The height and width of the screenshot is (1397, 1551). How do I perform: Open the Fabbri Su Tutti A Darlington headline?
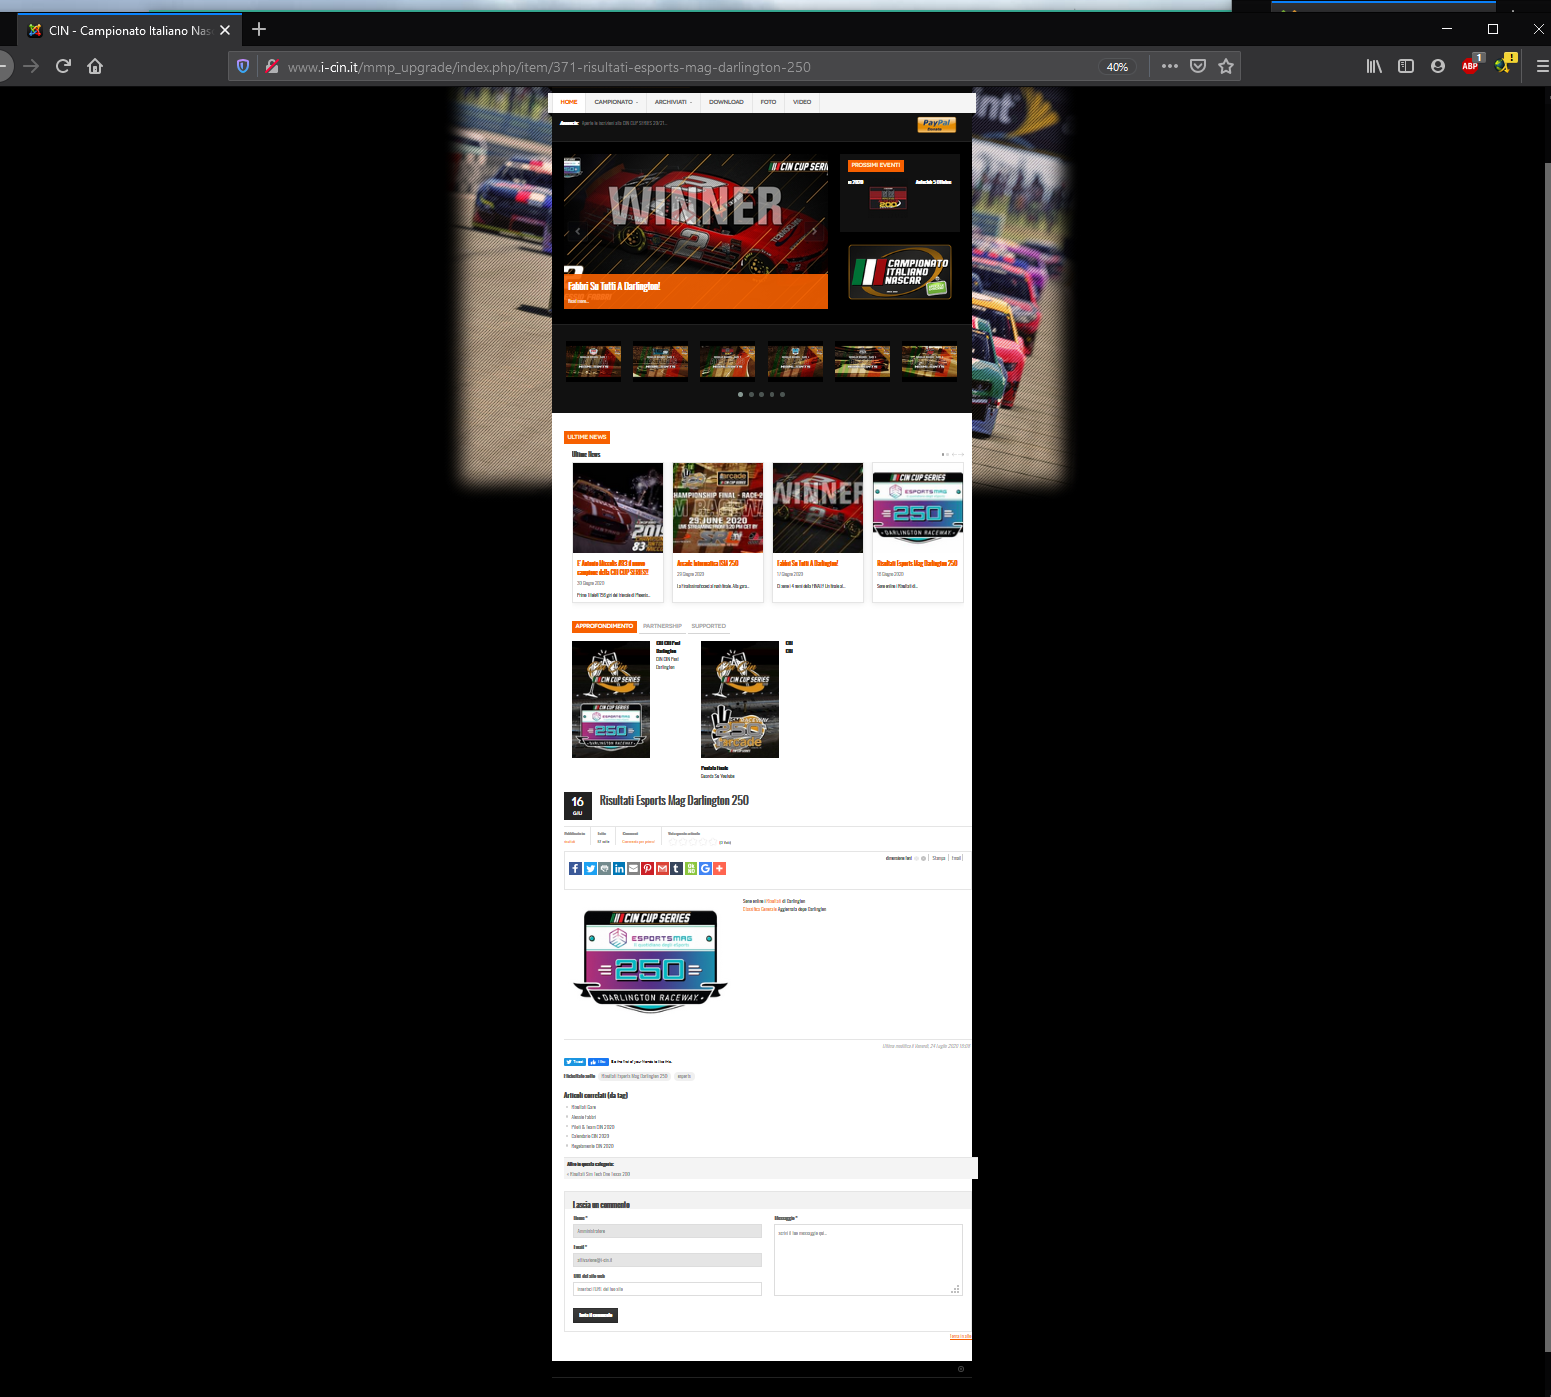pos(614,286)
